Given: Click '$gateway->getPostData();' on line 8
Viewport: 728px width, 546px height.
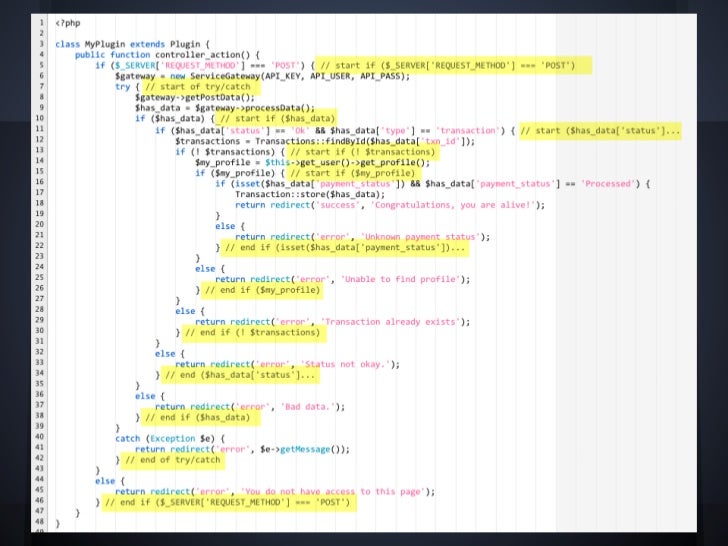Looking at the screenshot, I should tap(195, 98).
